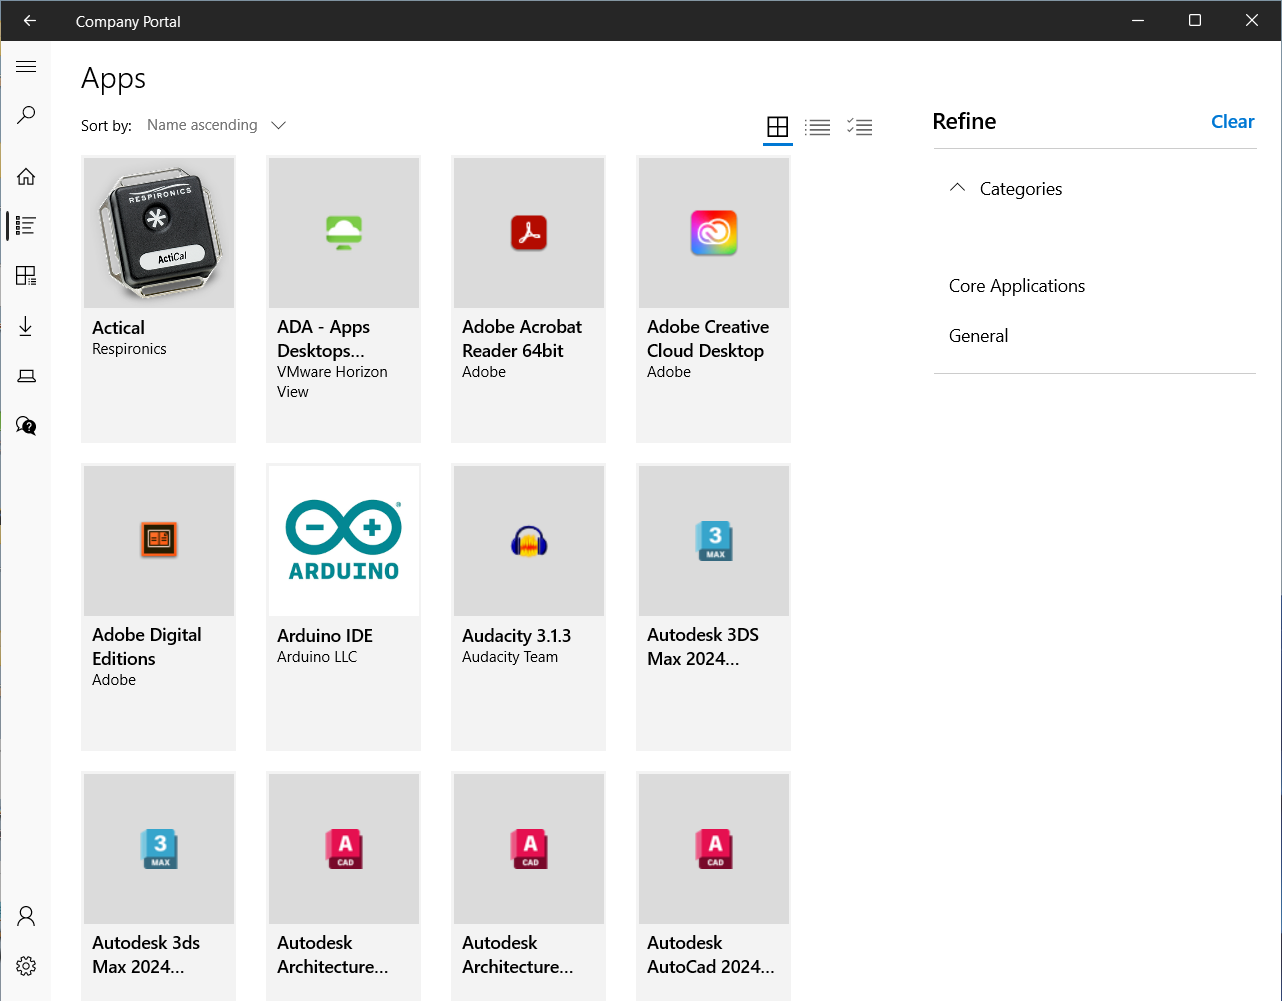
Task: Open Help & support chat icon
Action: [26, 426]
